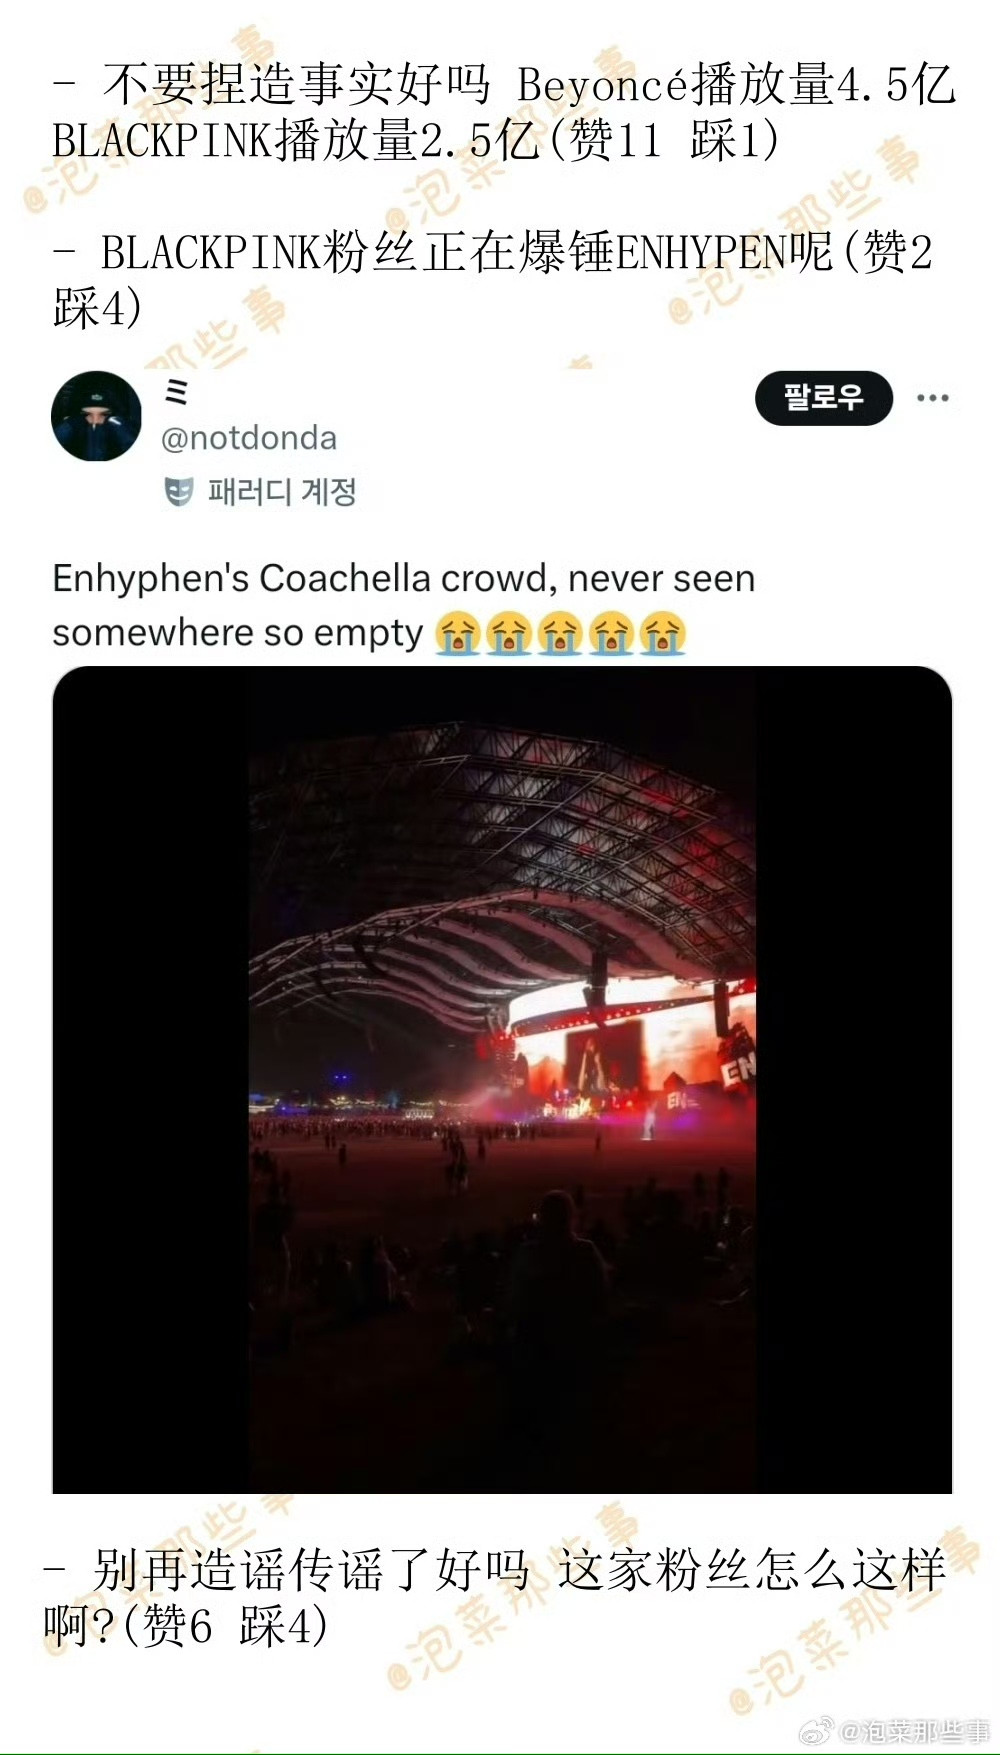This screenshot has height=1755, width=1000.
Task: Click the Beyoncé播放量4.5亿 comment line
Action: (x=504, y=111)
